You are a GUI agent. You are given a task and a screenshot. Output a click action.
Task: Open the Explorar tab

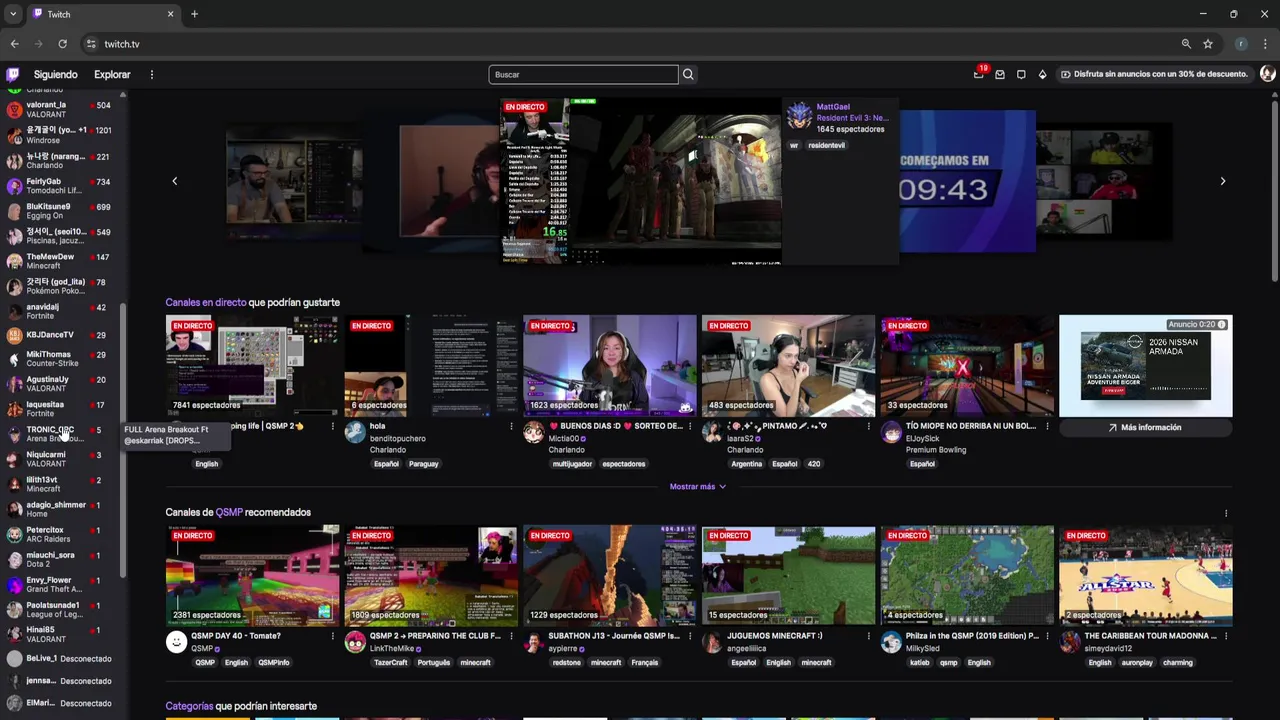tap(112, 75)
